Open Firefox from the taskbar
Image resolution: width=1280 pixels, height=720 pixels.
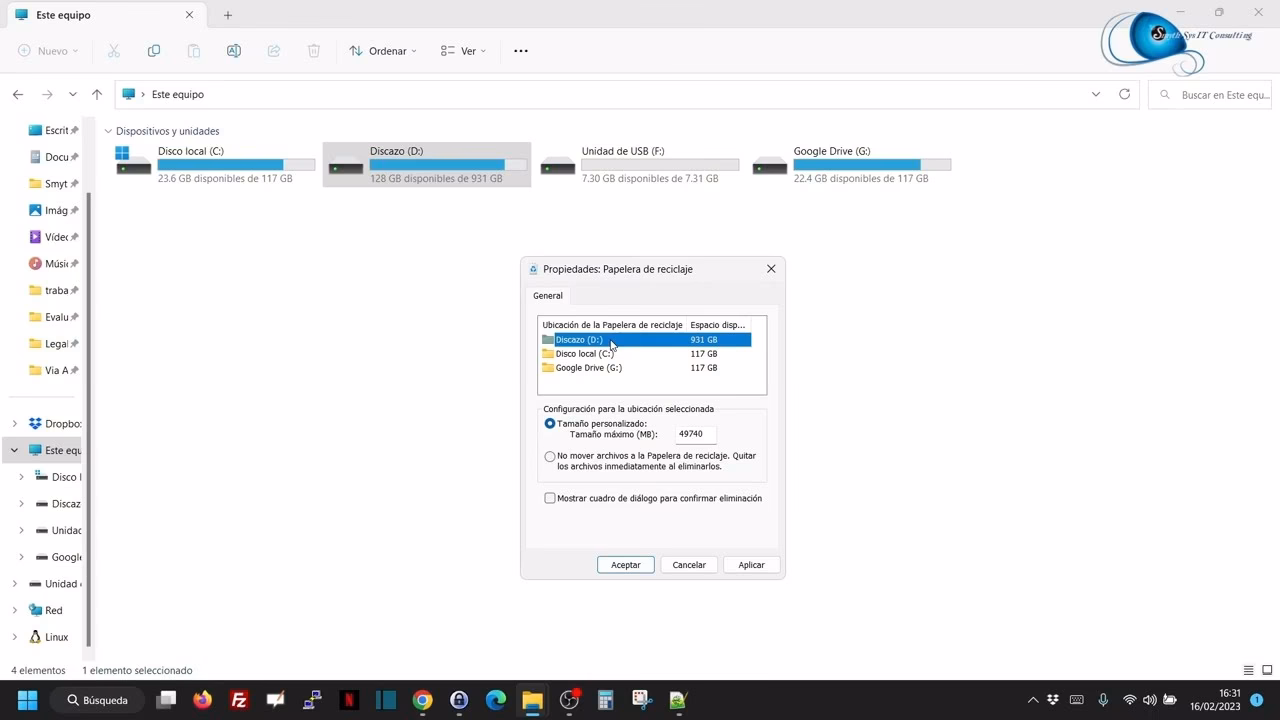pyautogui.click(x=202, y=700)
